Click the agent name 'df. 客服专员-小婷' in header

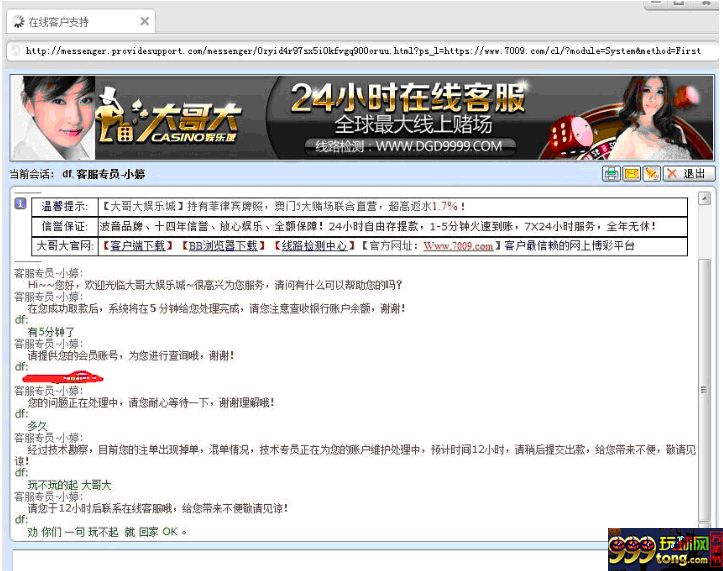104,174
